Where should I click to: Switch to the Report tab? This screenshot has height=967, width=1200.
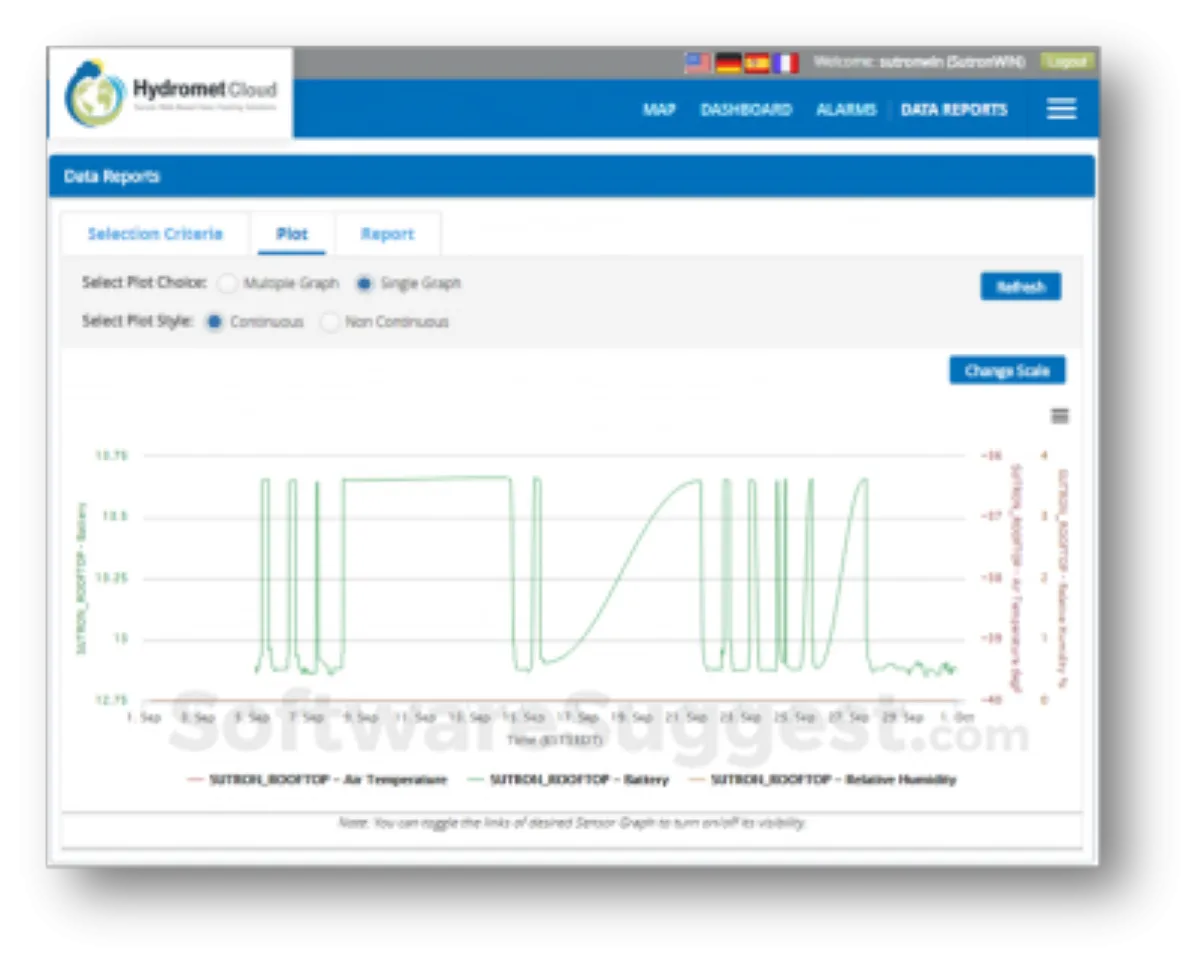pos(387,234)
